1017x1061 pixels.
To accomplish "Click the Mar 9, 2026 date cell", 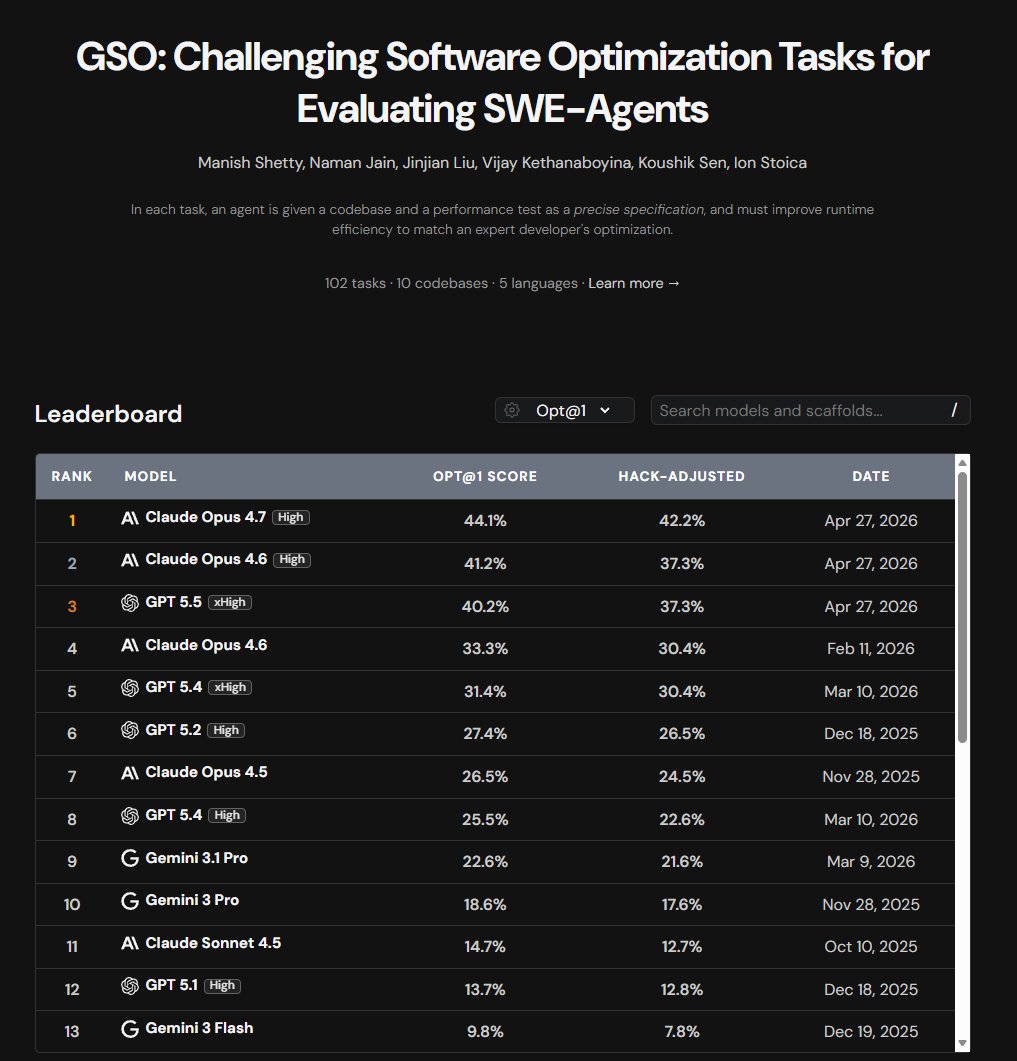I will pyautogui.click(x=871, y=862).
